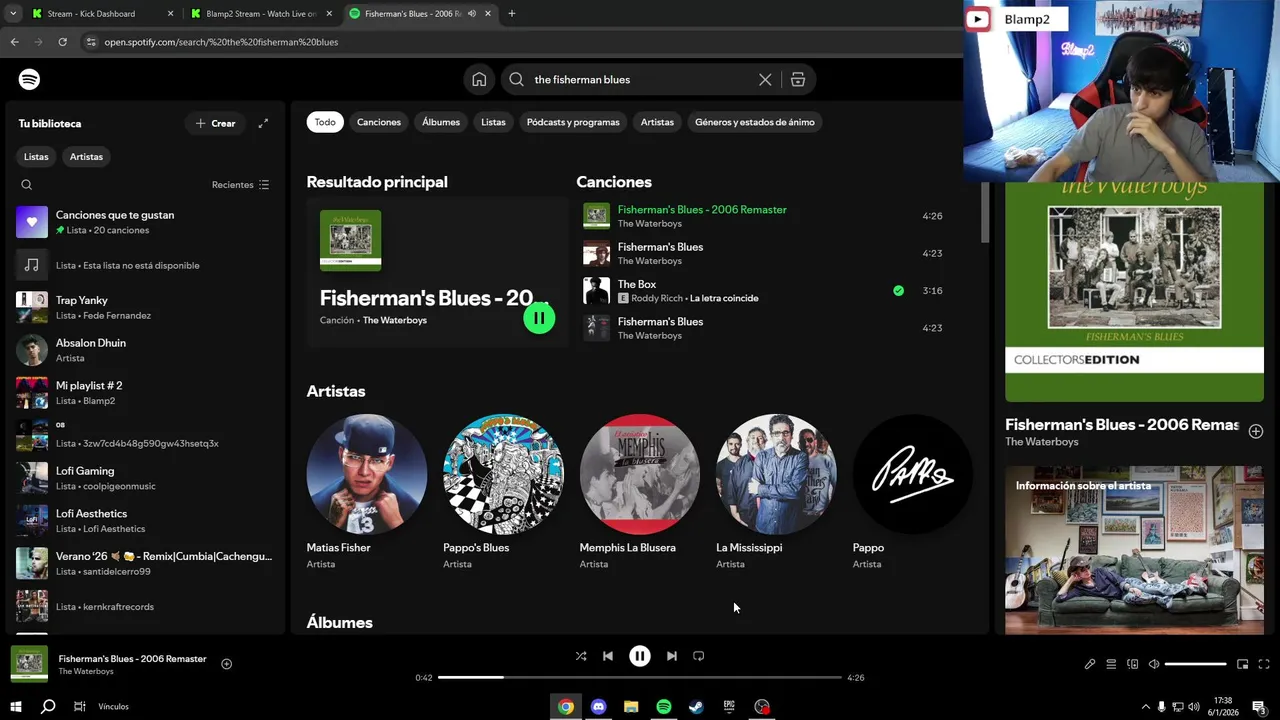Open the play queue icon
The width and height of the screenshot is (1280, 720).
pos(1111,664)
